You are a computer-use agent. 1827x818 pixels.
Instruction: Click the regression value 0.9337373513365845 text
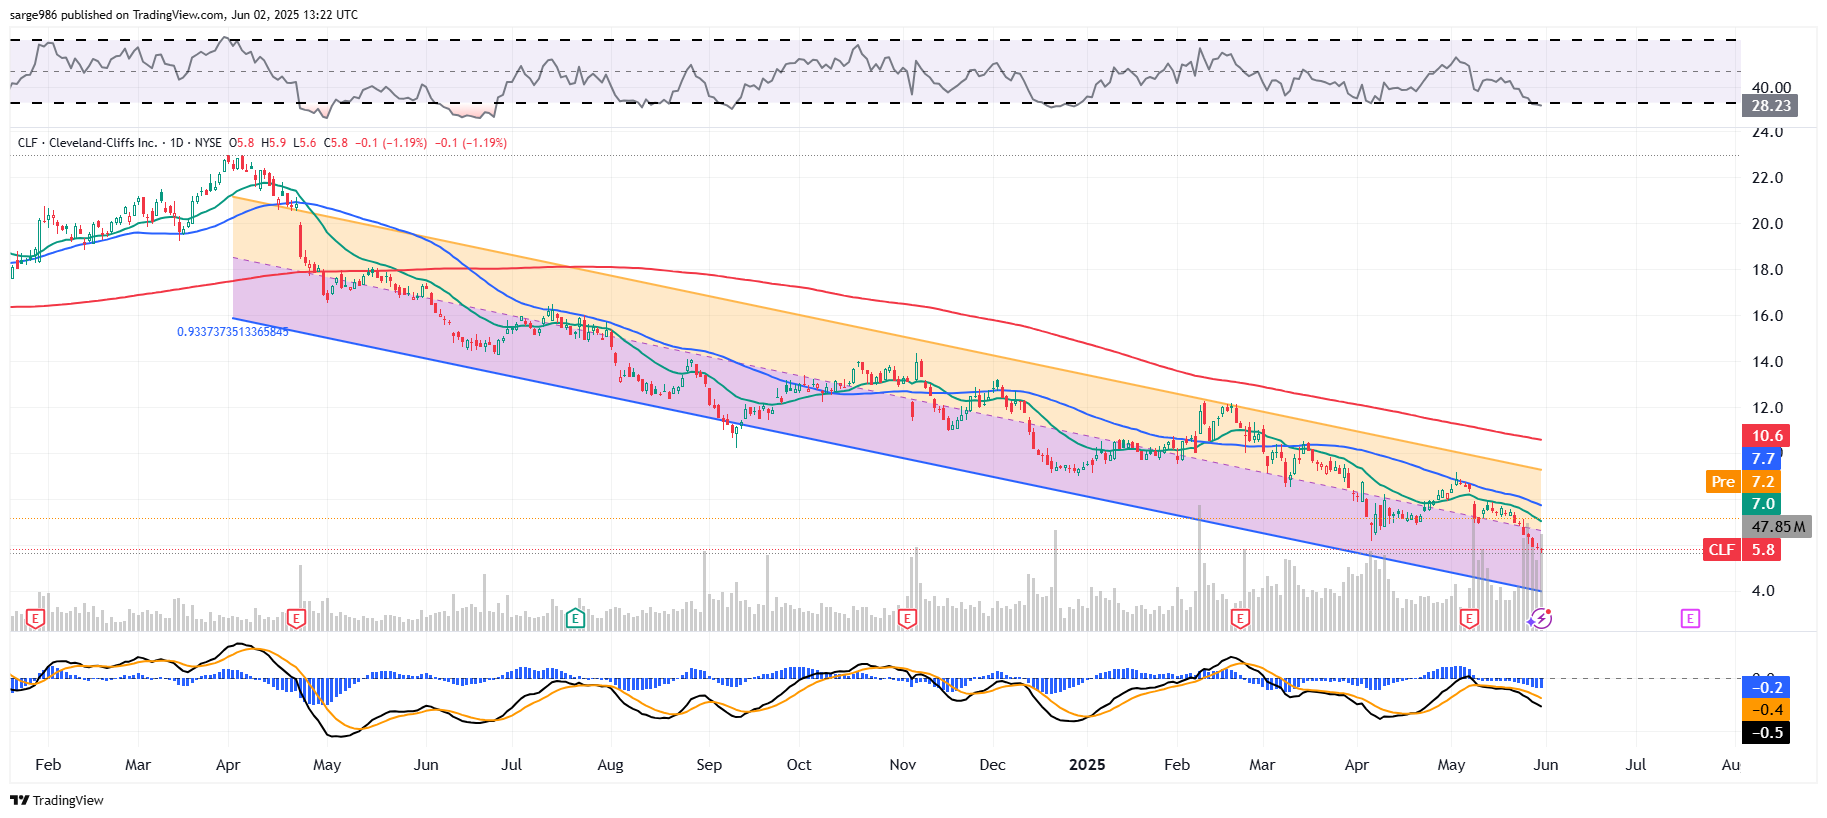point(232,332)
